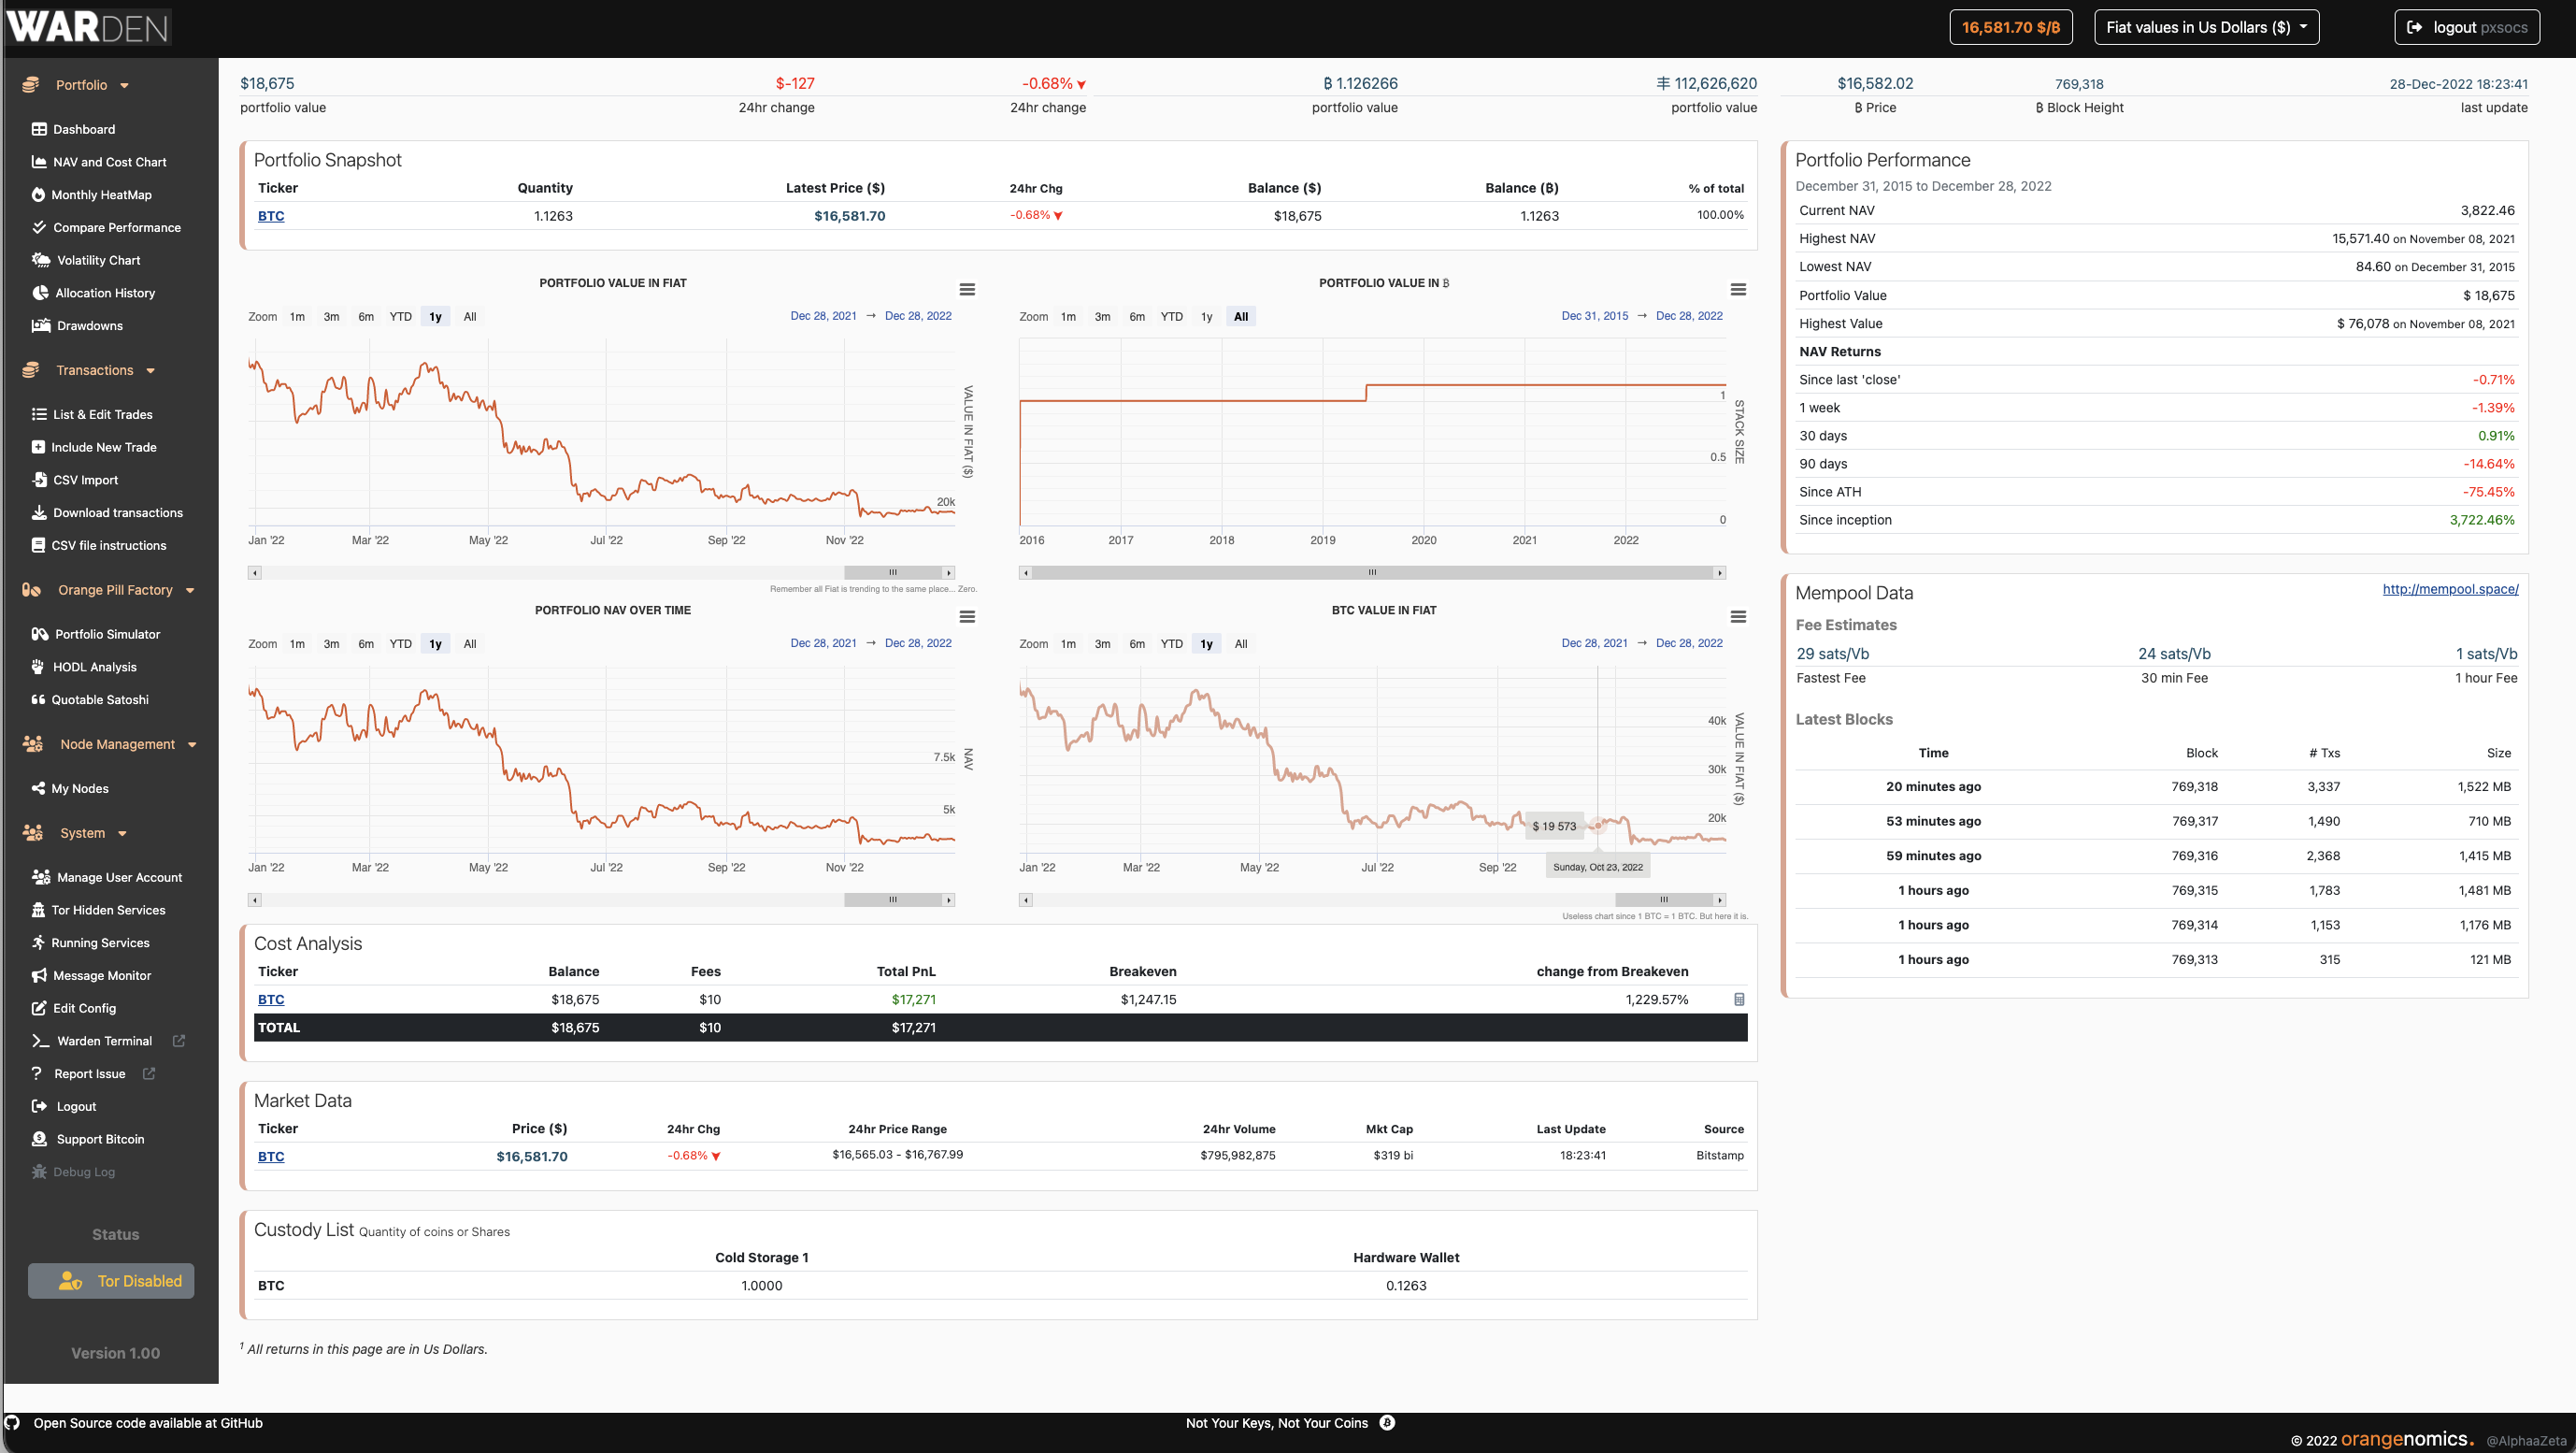This screenshot has height=1453, width=2576.
Task: Click the Tor Hidden Services icon
Action: click(x=38, y=910)
